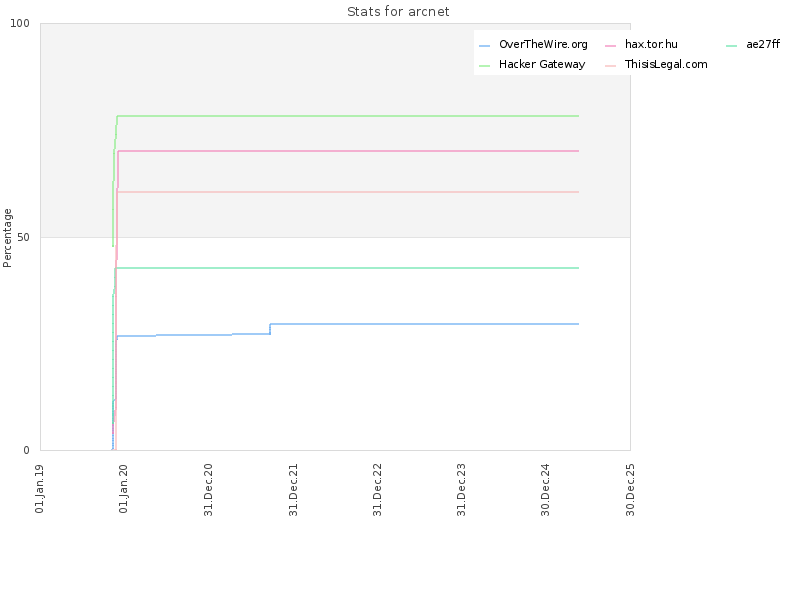
Task: Click the Hacker Gateway light green swatch
Action: point(485,66)
